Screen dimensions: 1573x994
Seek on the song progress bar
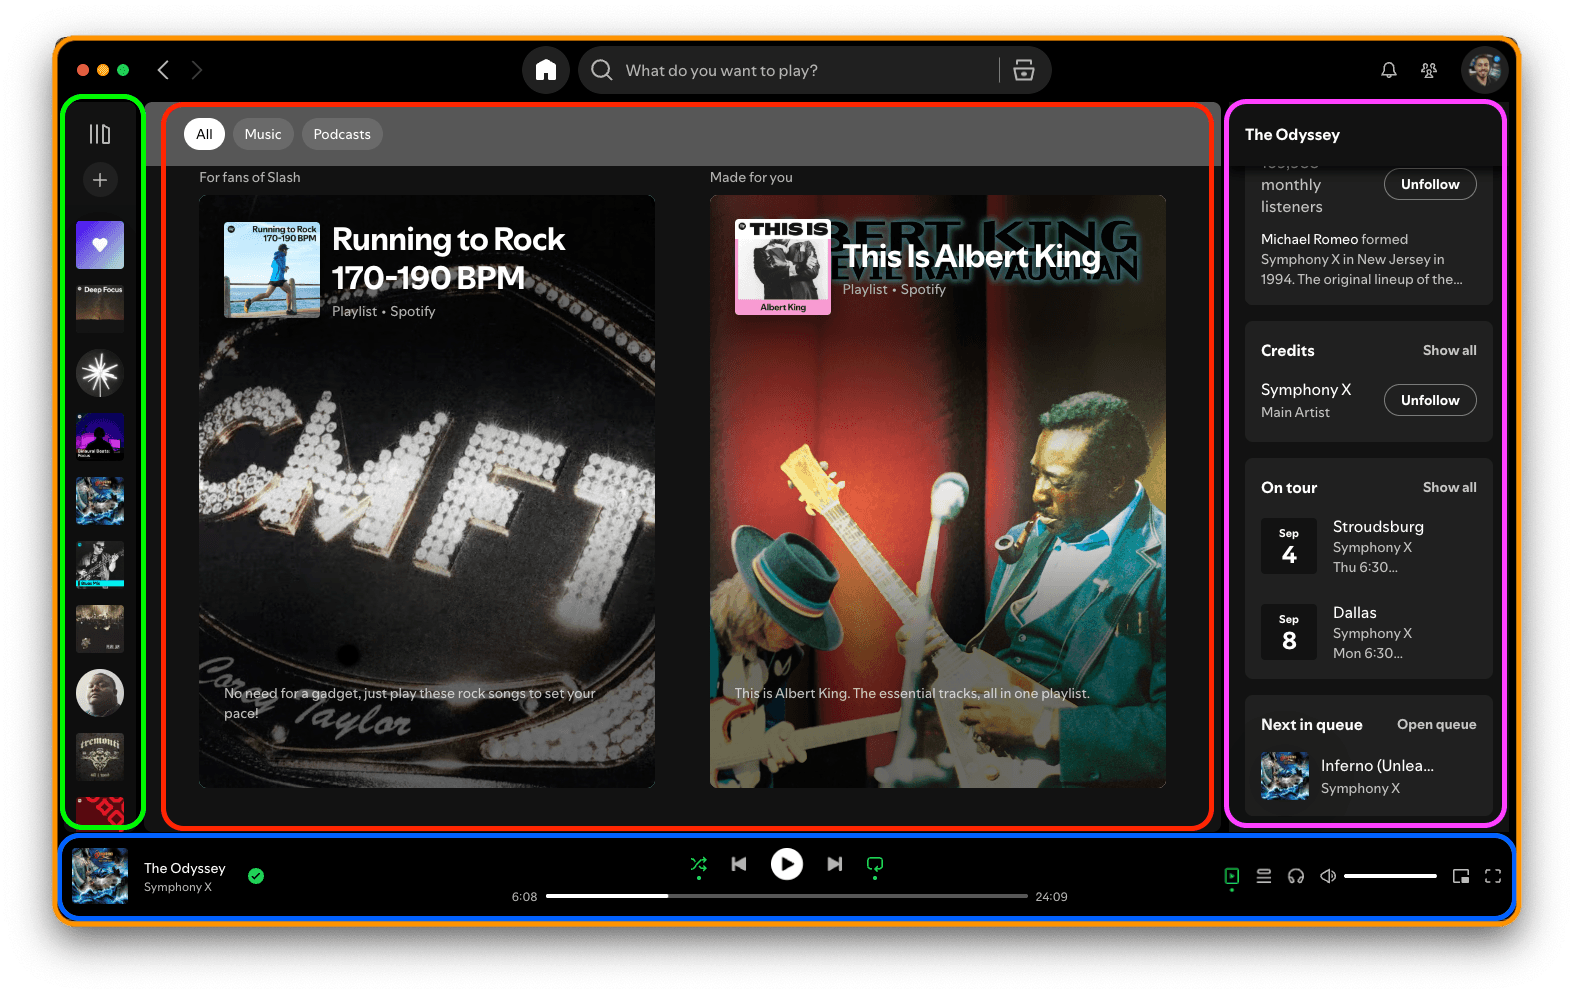[787, 896]
